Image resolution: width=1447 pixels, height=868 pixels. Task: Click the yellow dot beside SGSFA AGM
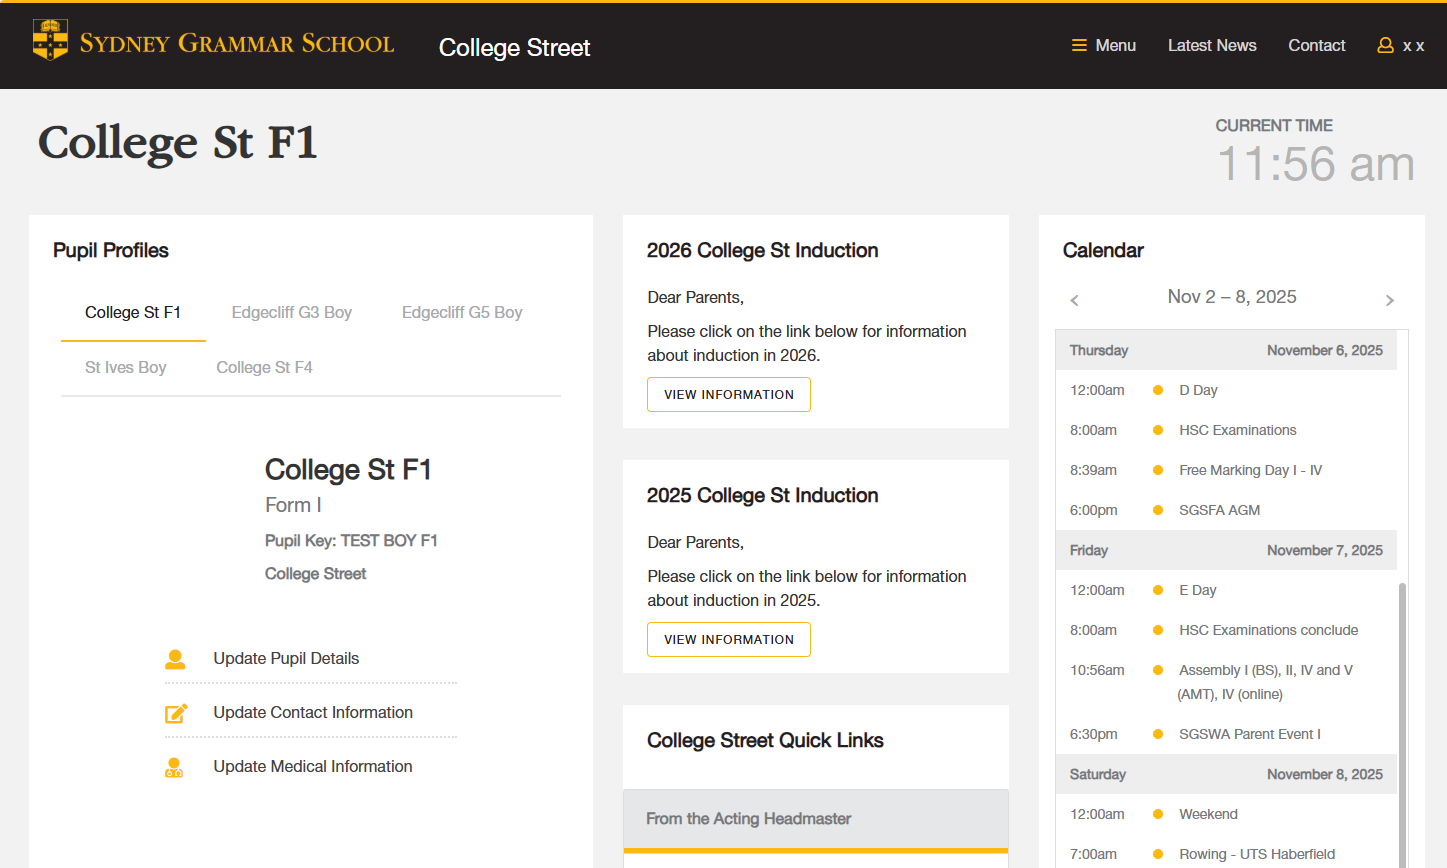click(x=1157, y=510)
